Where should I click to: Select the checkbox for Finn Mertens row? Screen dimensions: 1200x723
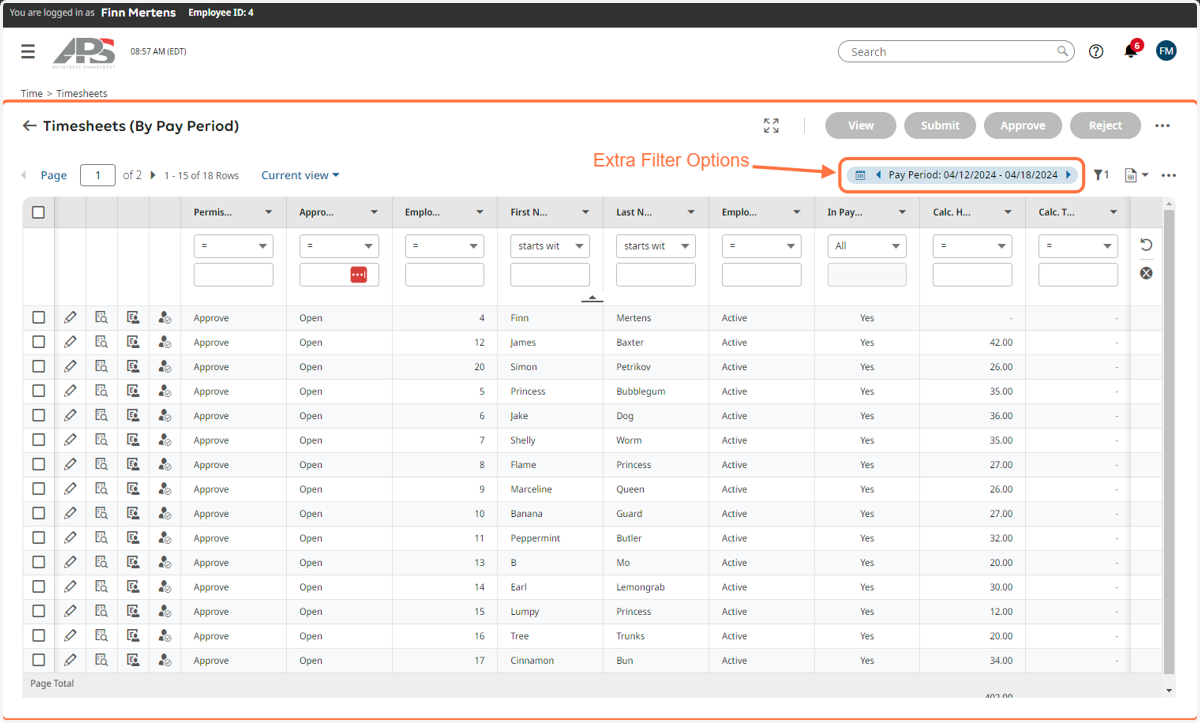point(38,318)
